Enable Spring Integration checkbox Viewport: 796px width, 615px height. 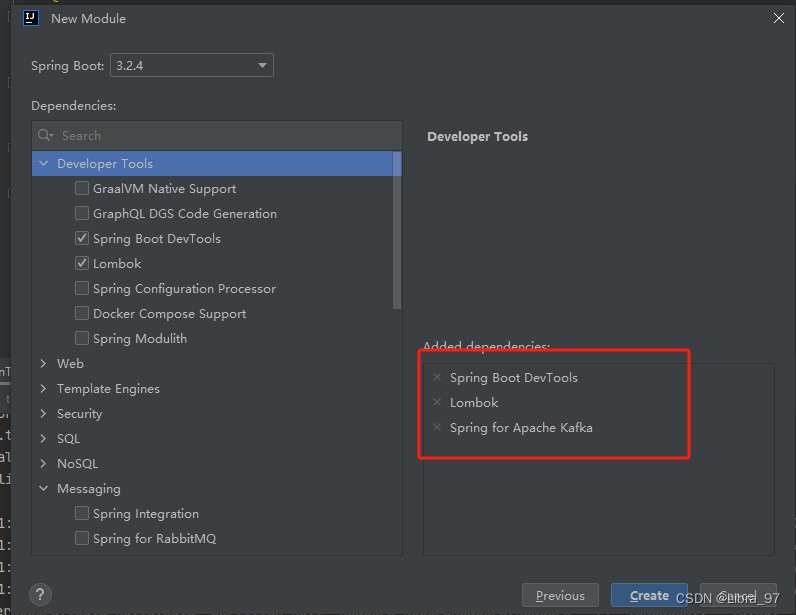[x=82, y=513]
